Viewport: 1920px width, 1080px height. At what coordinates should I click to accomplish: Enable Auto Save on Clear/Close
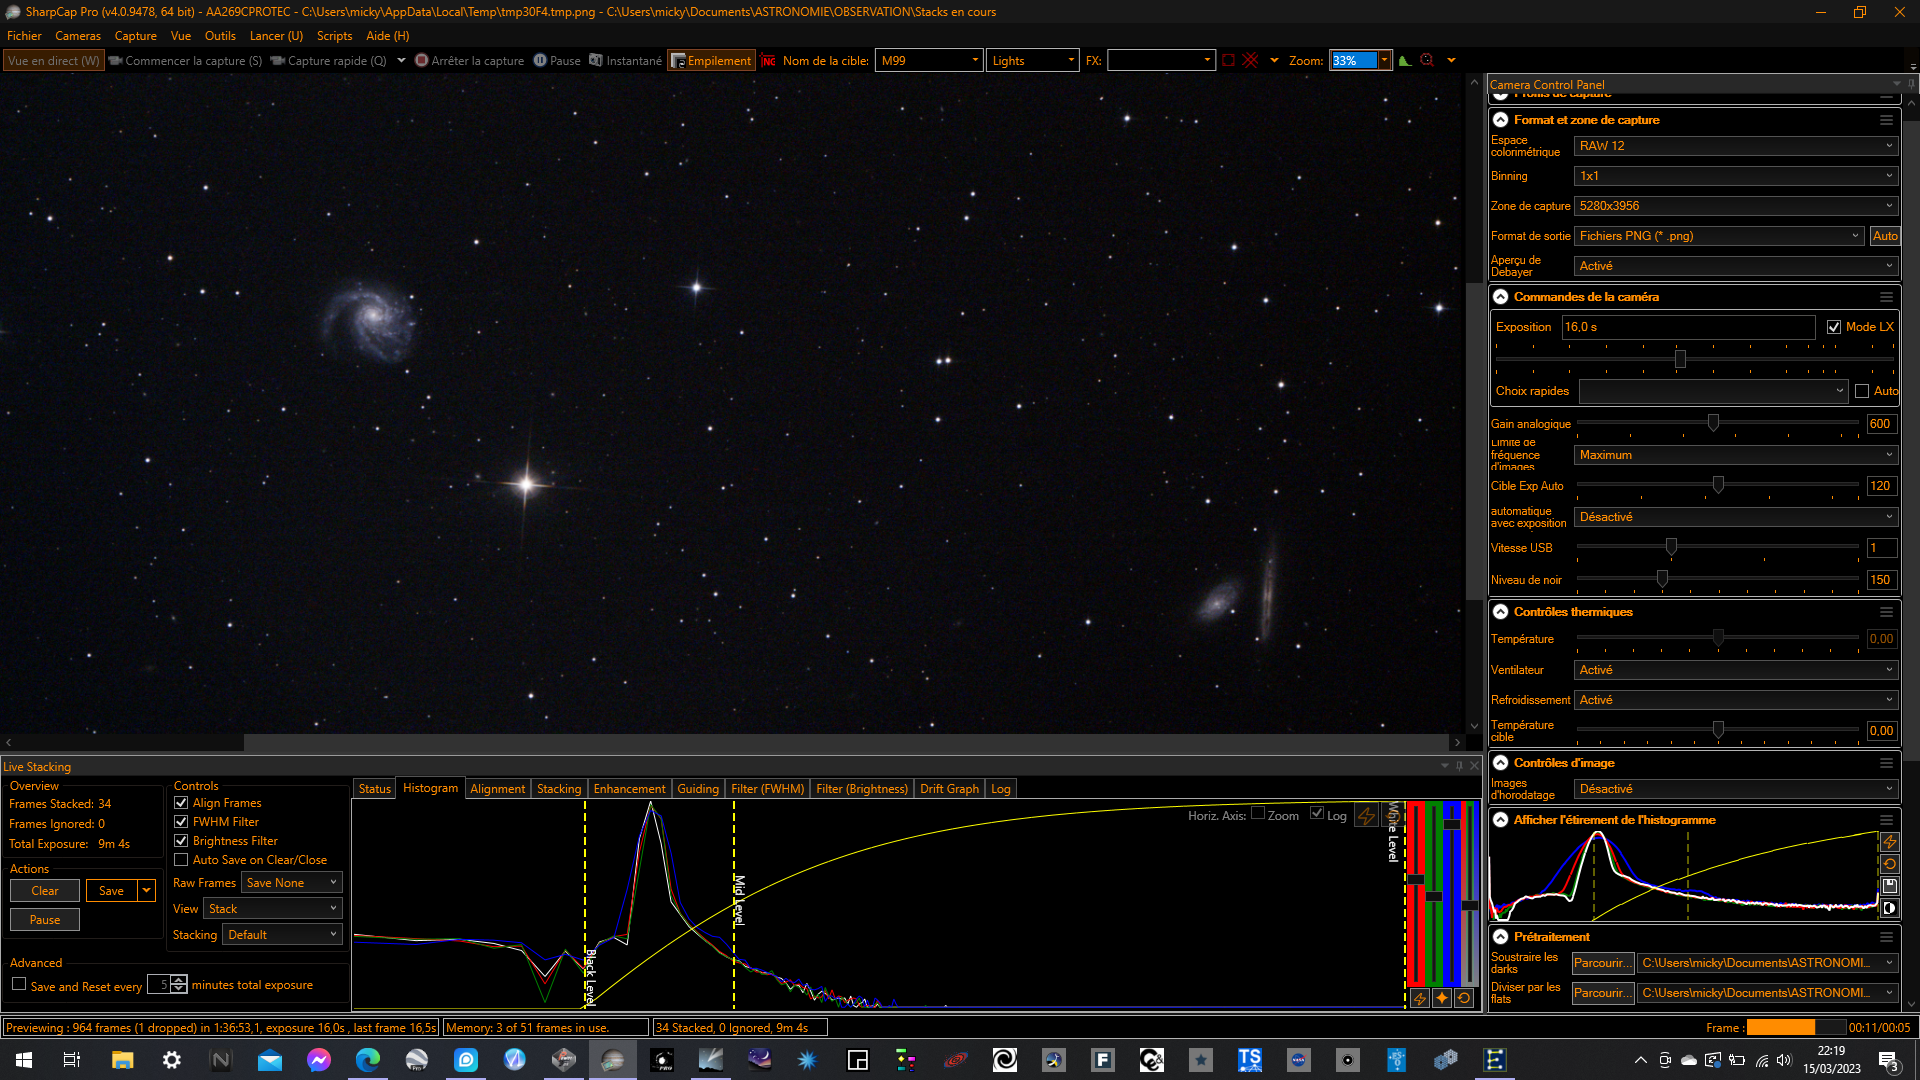click(x=181, y=860)
